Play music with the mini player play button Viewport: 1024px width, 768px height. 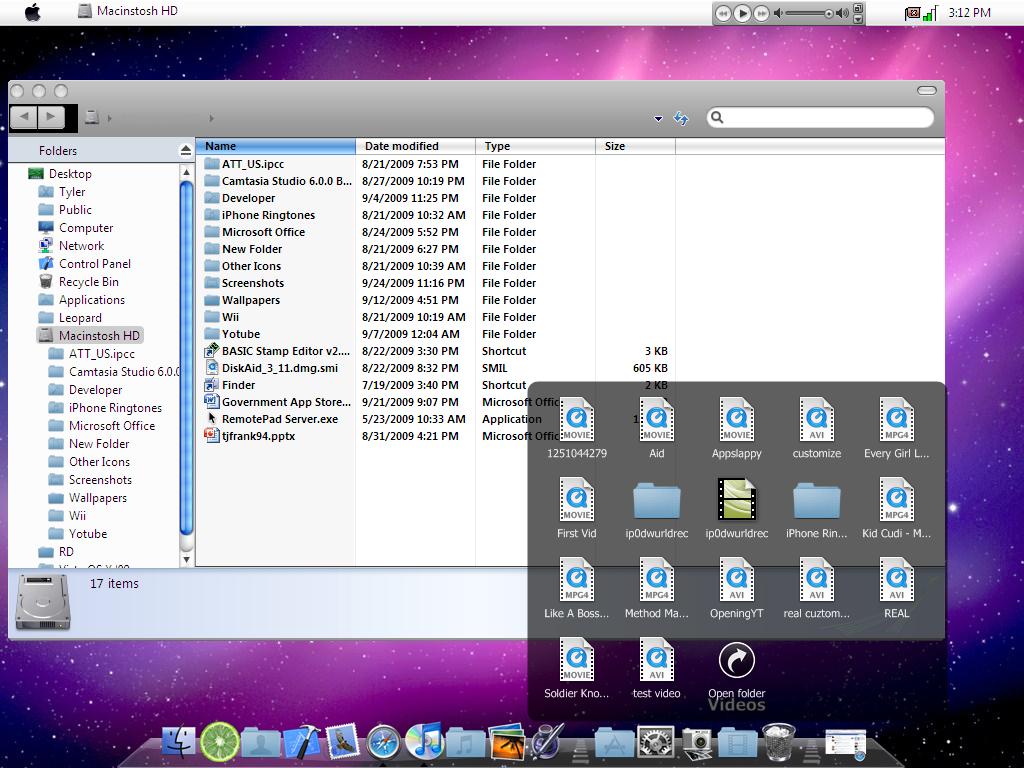click(x=742, y=13)
